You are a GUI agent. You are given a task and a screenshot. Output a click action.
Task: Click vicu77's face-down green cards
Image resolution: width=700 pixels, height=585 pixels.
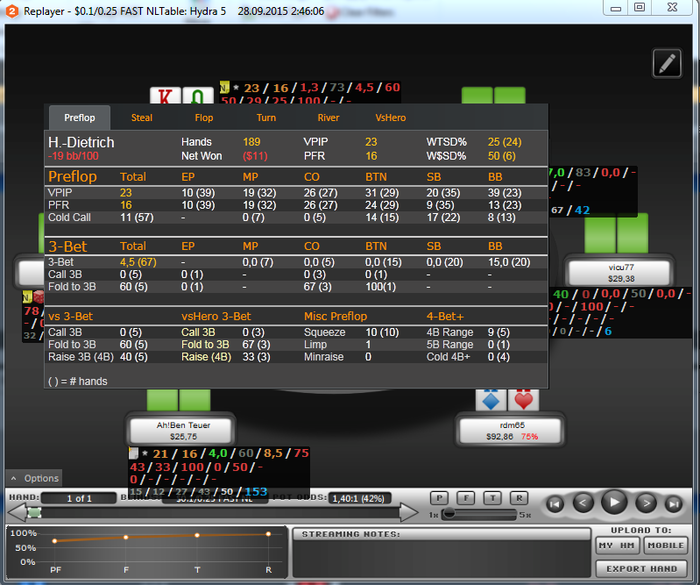(617, 233)
